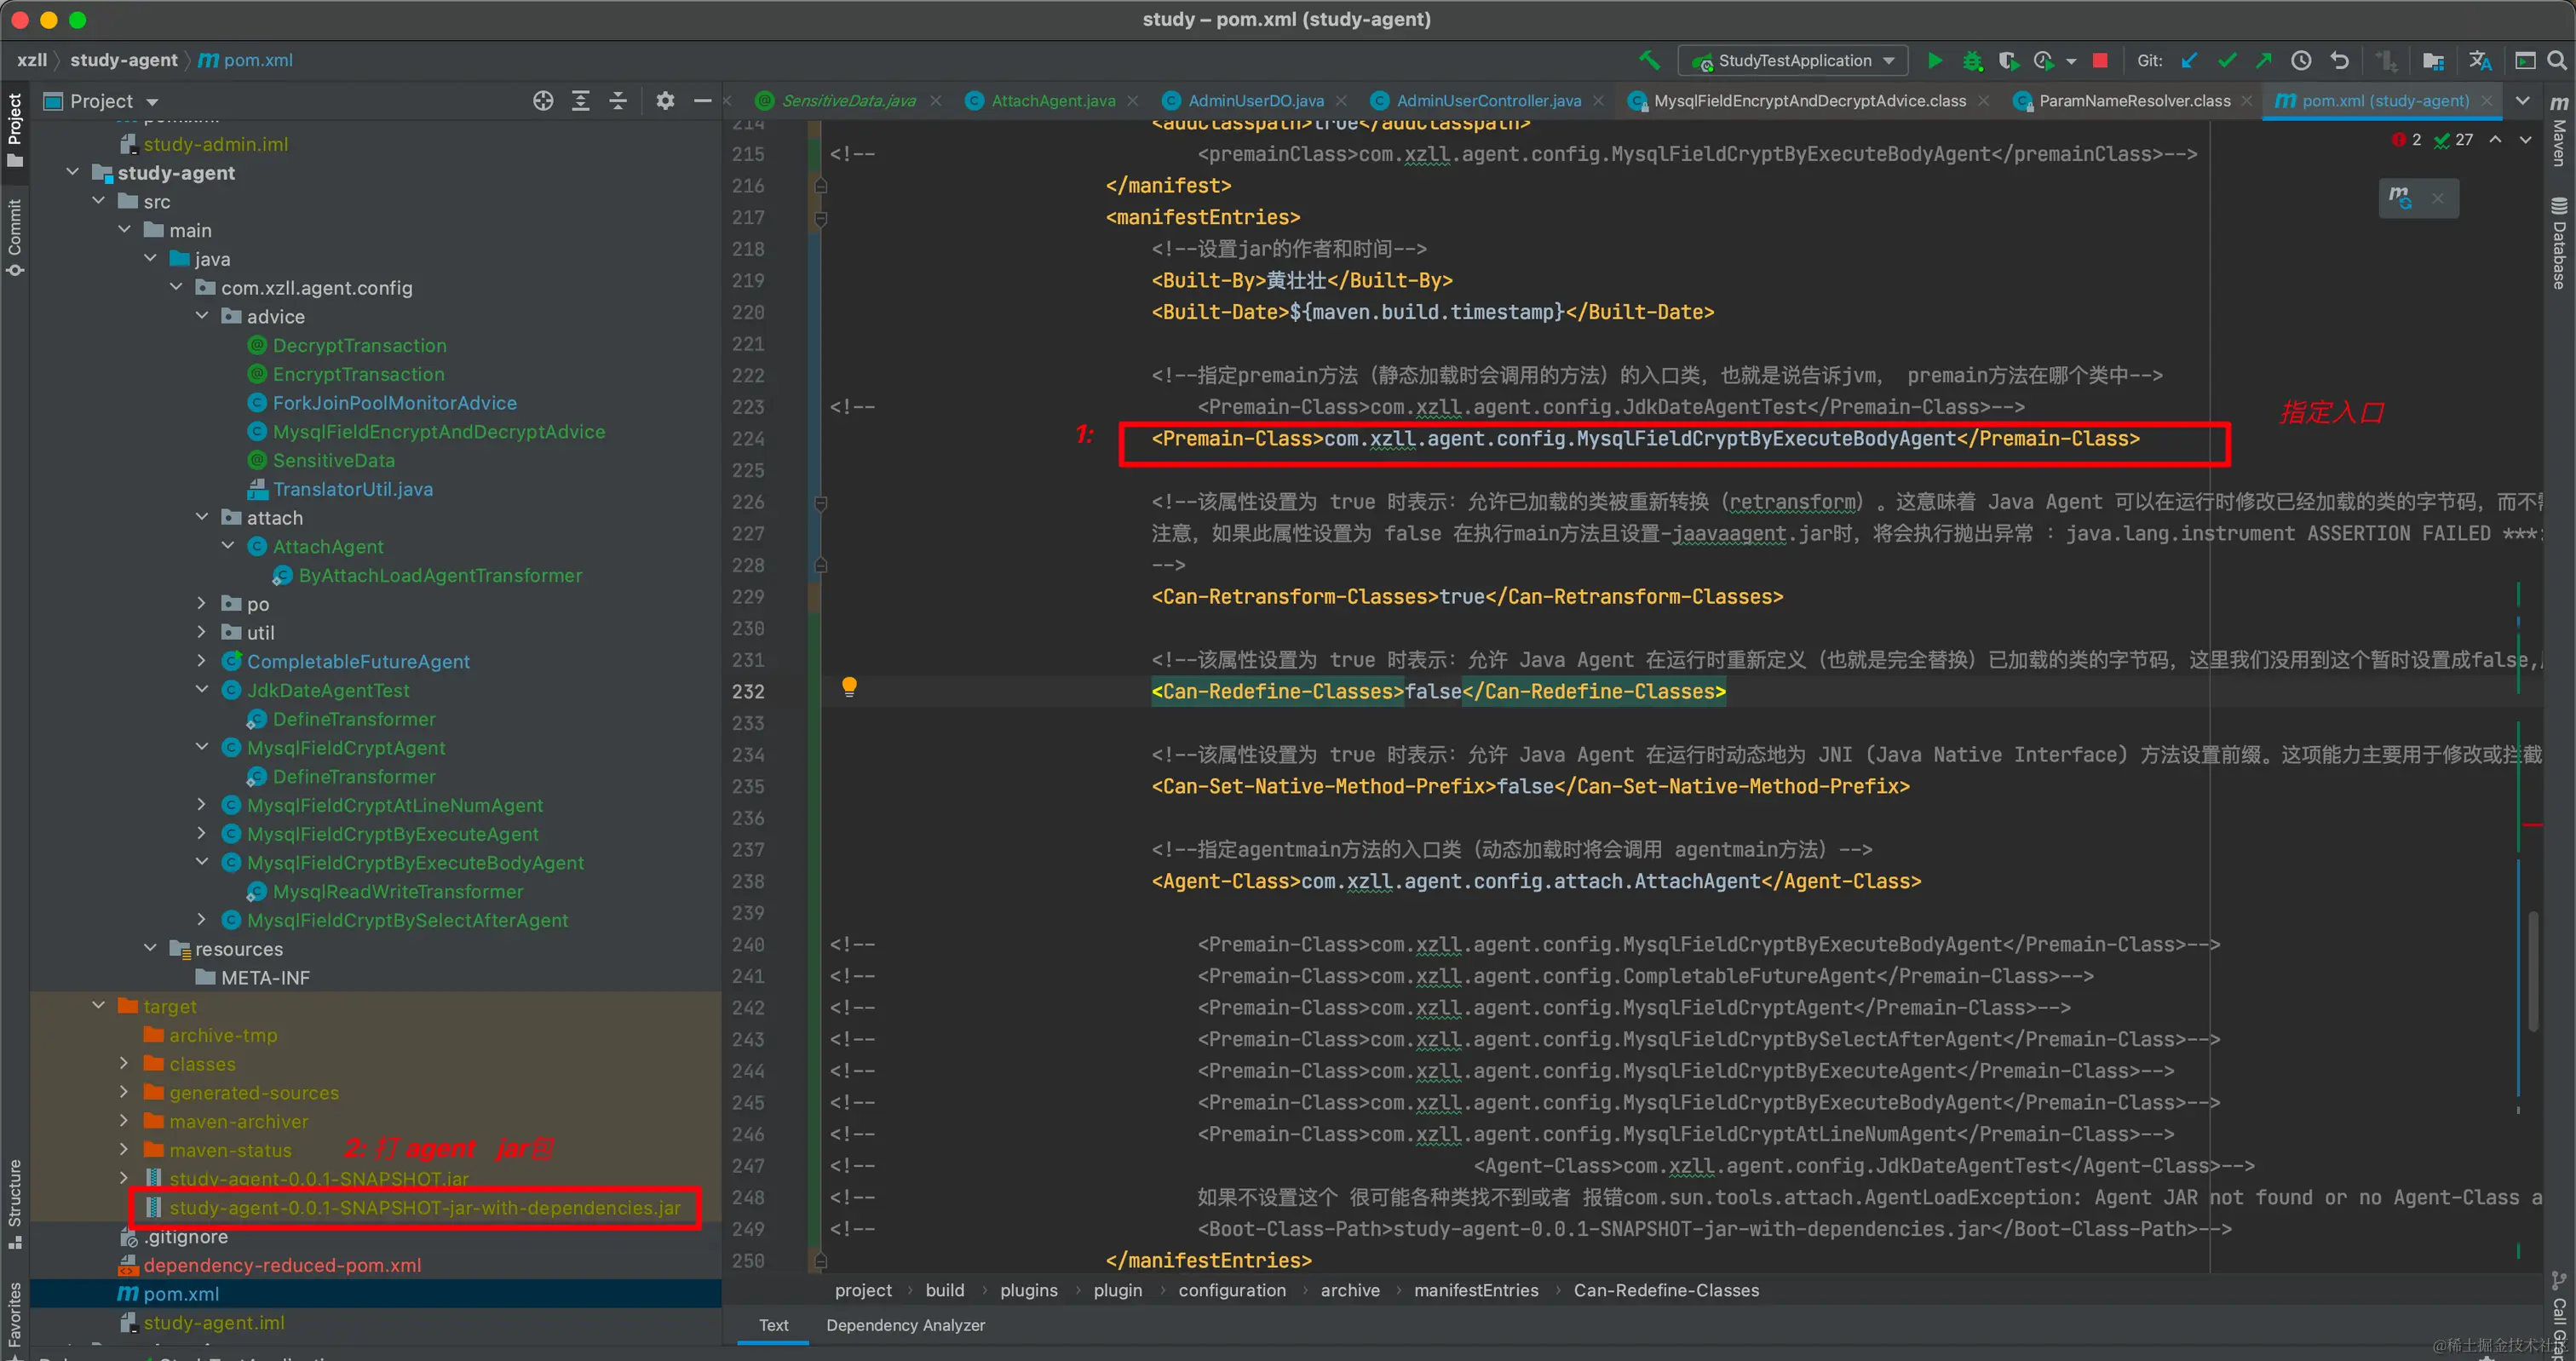Open Project panel gear options

665,101
